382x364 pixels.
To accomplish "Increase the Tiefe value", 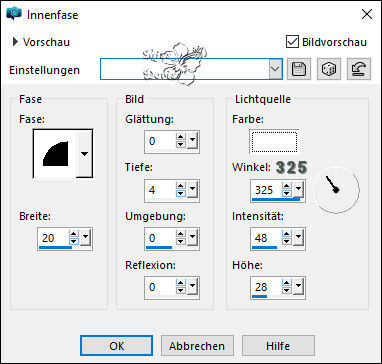I will pos(181,186).
